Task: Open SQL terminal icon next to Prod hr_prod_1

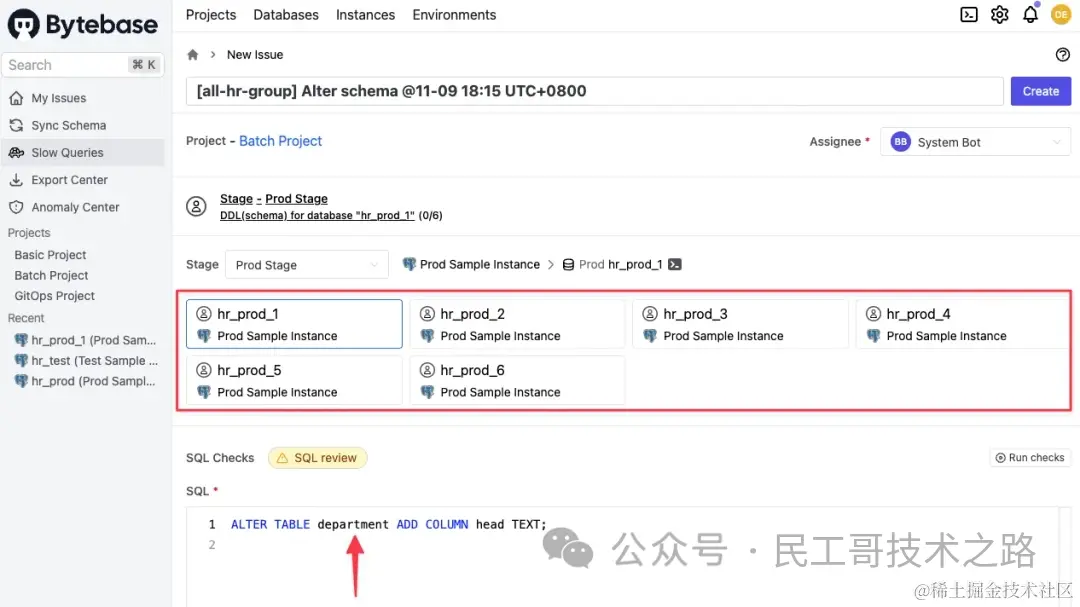Action: (x=675, y=265)
